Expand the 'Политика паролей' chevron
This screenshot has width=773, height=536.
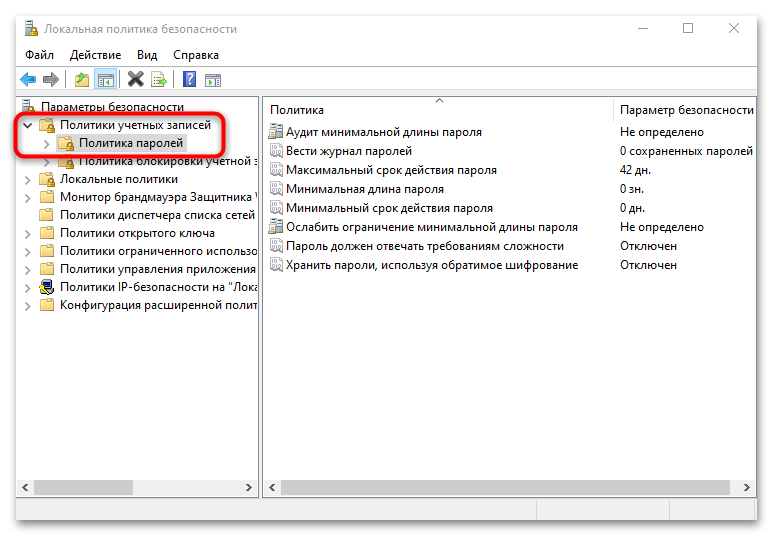[x=46, y=144]
